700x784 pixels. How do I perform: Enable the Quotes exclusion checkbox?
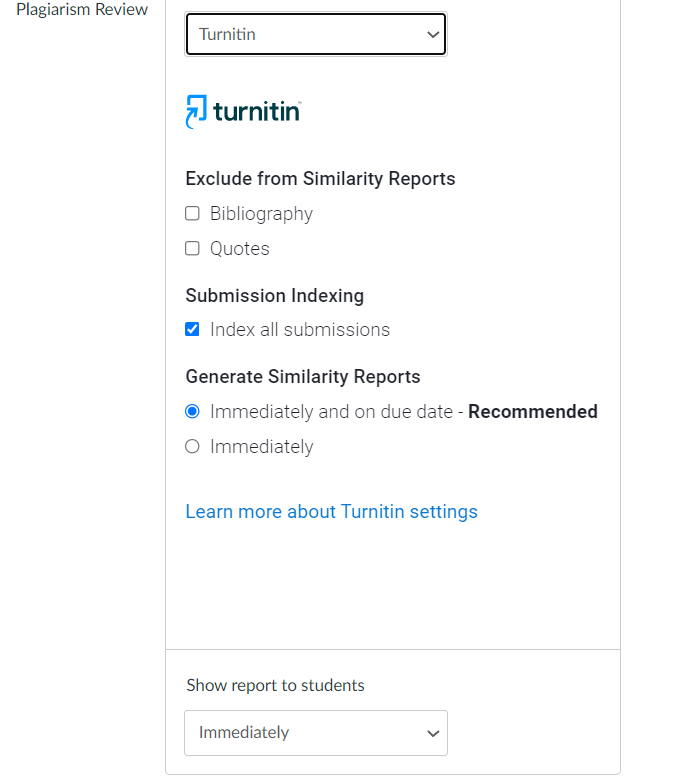[x=193, y=249]
